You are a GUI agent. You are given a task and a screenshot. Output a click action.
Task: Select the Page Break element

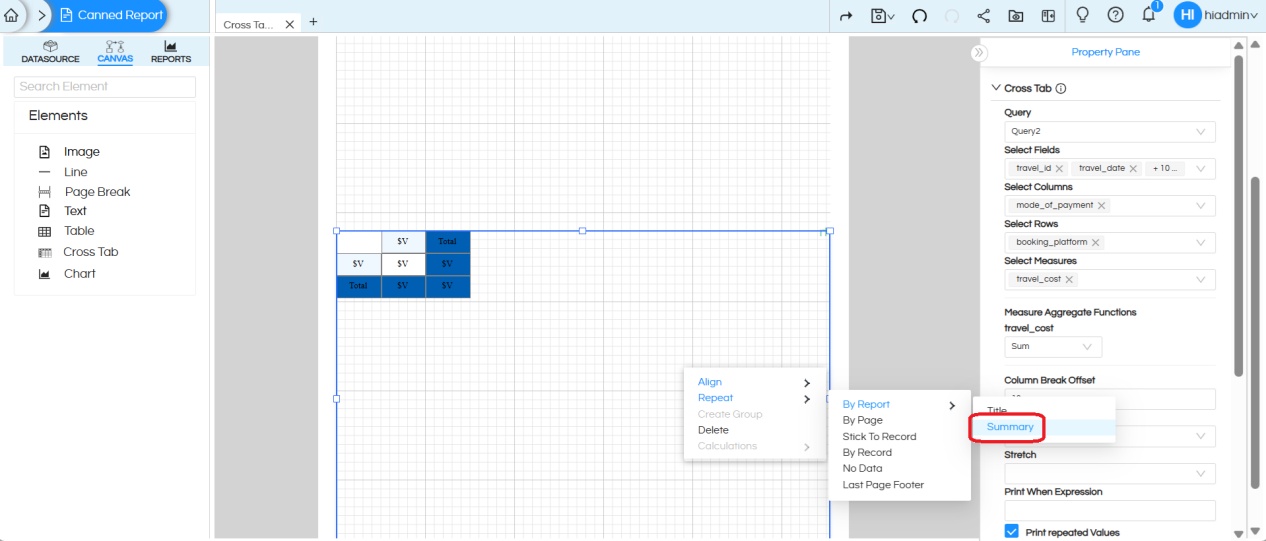pos(97,192)
